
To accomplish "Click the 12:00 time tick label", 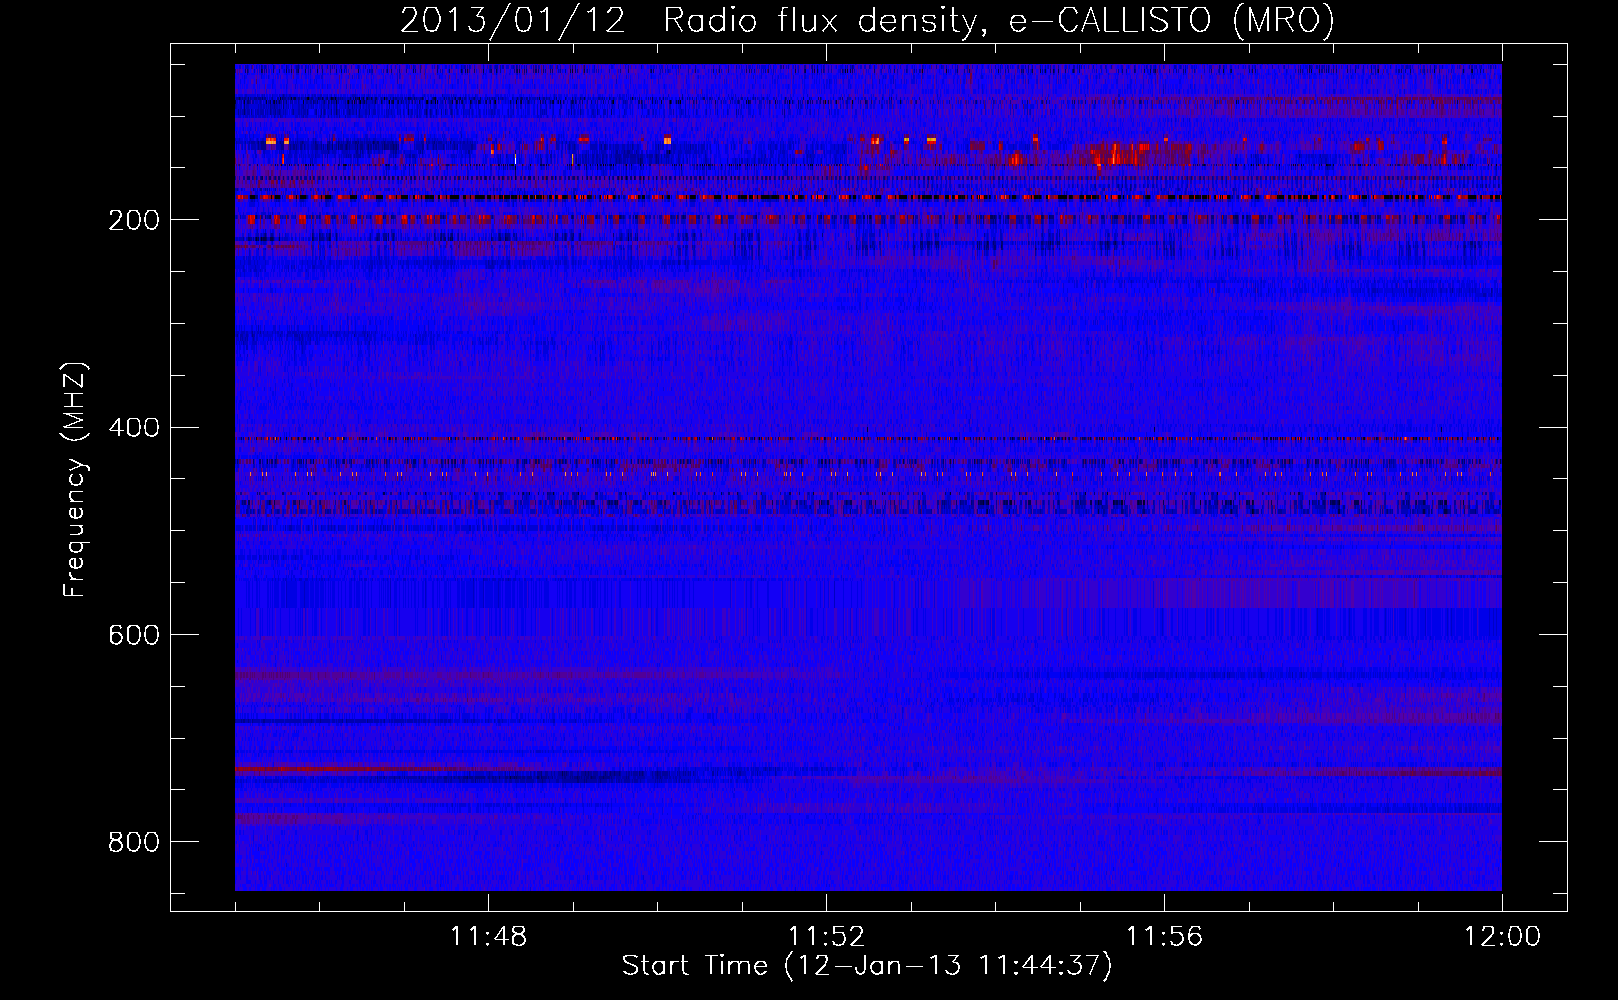I will pos(1502,937).
